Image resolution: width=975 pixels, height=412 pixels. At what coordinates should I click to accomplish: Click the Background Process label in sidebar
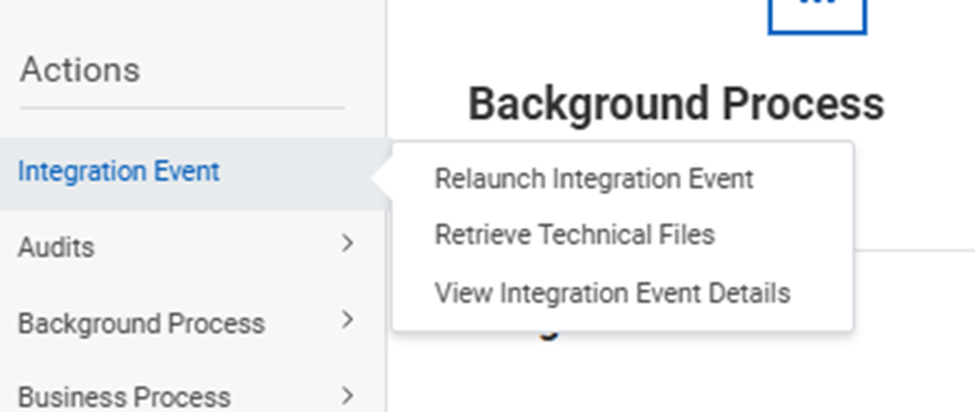pyautogui.click(x=141, y=324)
